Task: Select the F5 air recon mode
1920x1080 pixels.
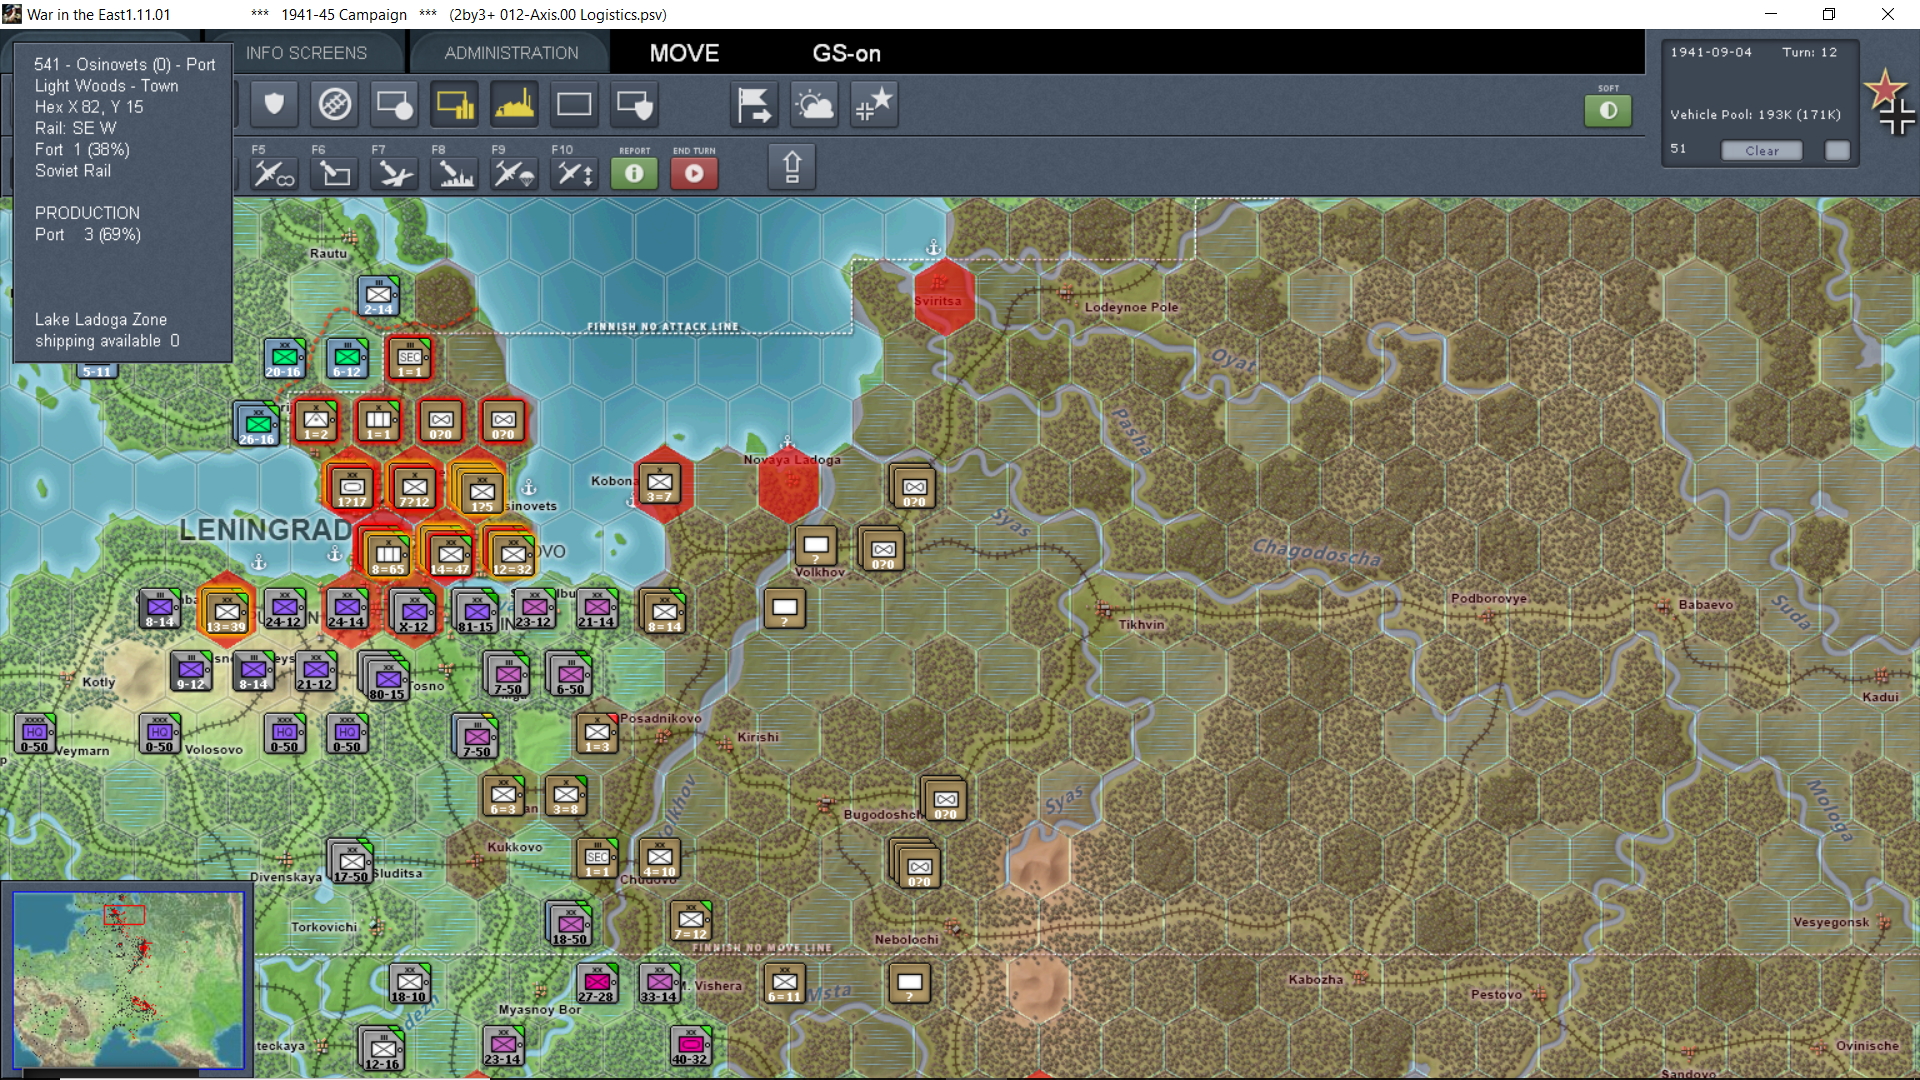Action: pyautogui.click(x=273, y=173)
